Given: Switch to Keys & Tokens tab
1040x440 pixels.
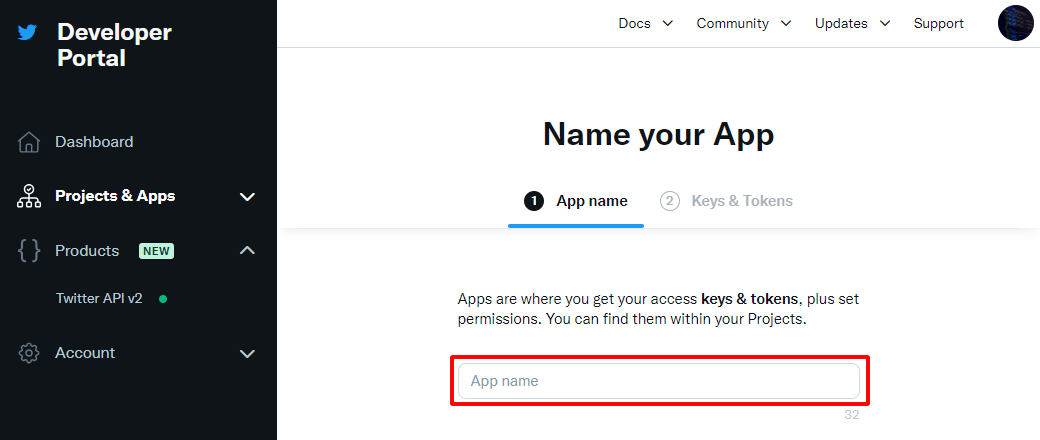Looking at the screenshot, I should coord(726,201).
